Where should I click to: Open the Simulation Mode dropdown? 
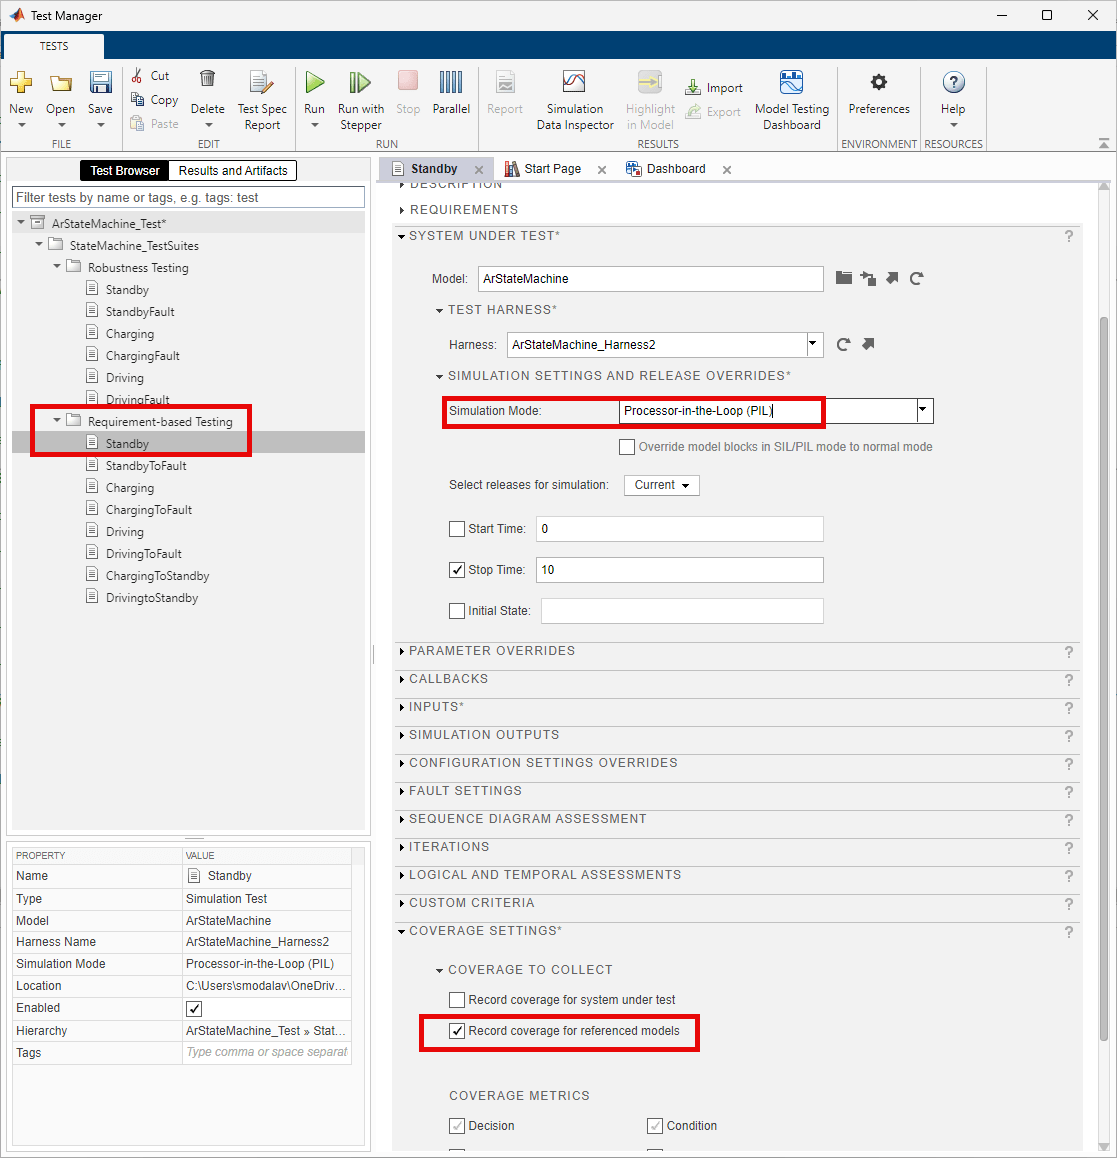point(924,411)
